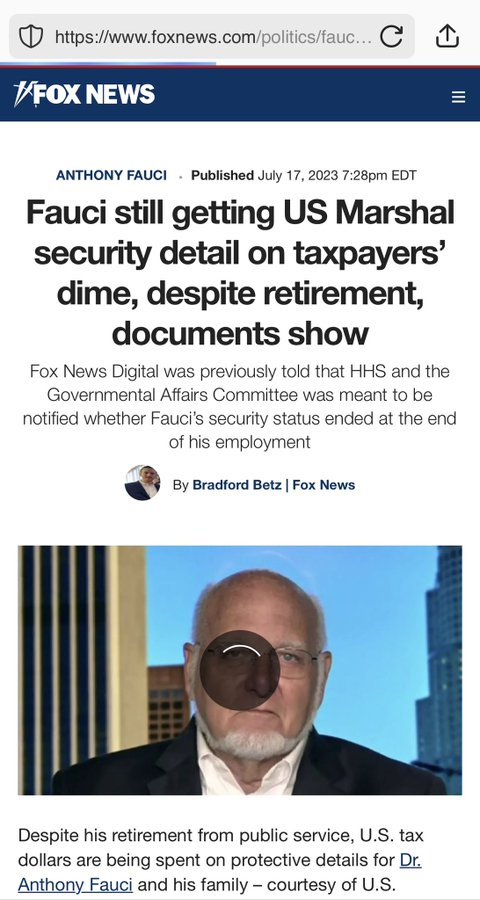Tap the loading spinner on the video
480x900 pixels.
(240, 670)
